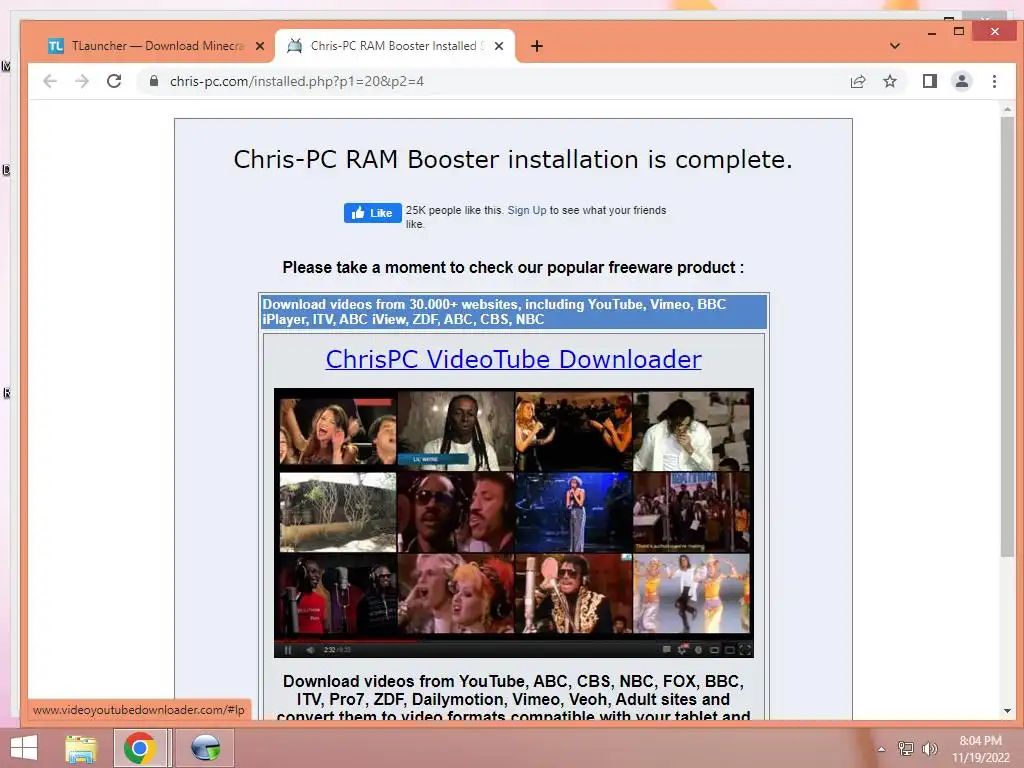This screenshot has width=1024, height=768.
Task: Open the globe app on taskbar
Action: point(205,748)
